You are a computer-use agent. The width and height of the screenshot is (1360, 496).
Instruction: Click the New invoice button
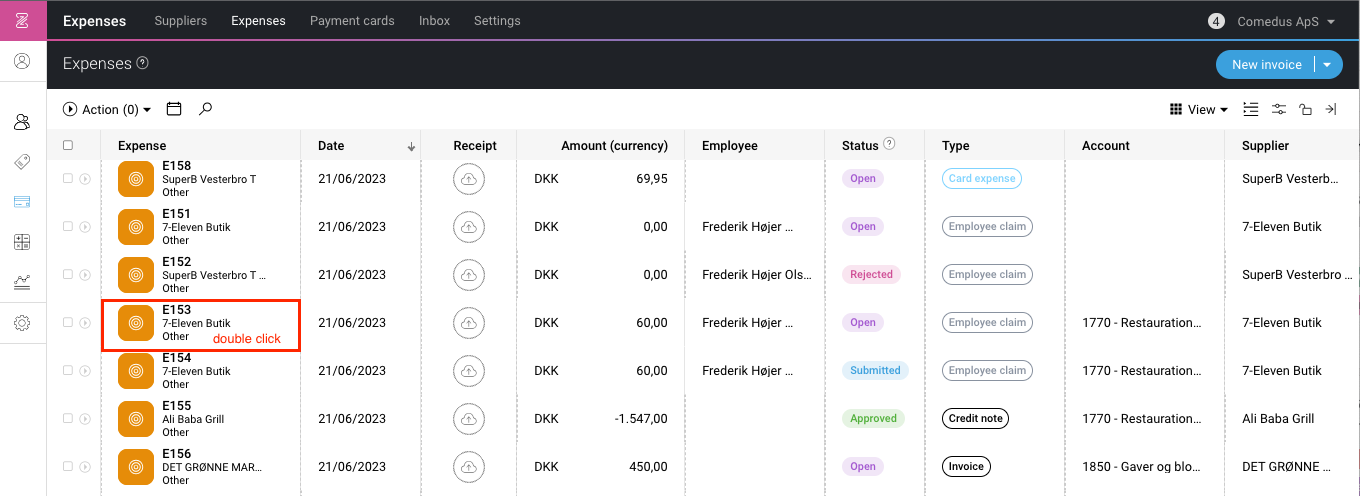point(1266,64)
